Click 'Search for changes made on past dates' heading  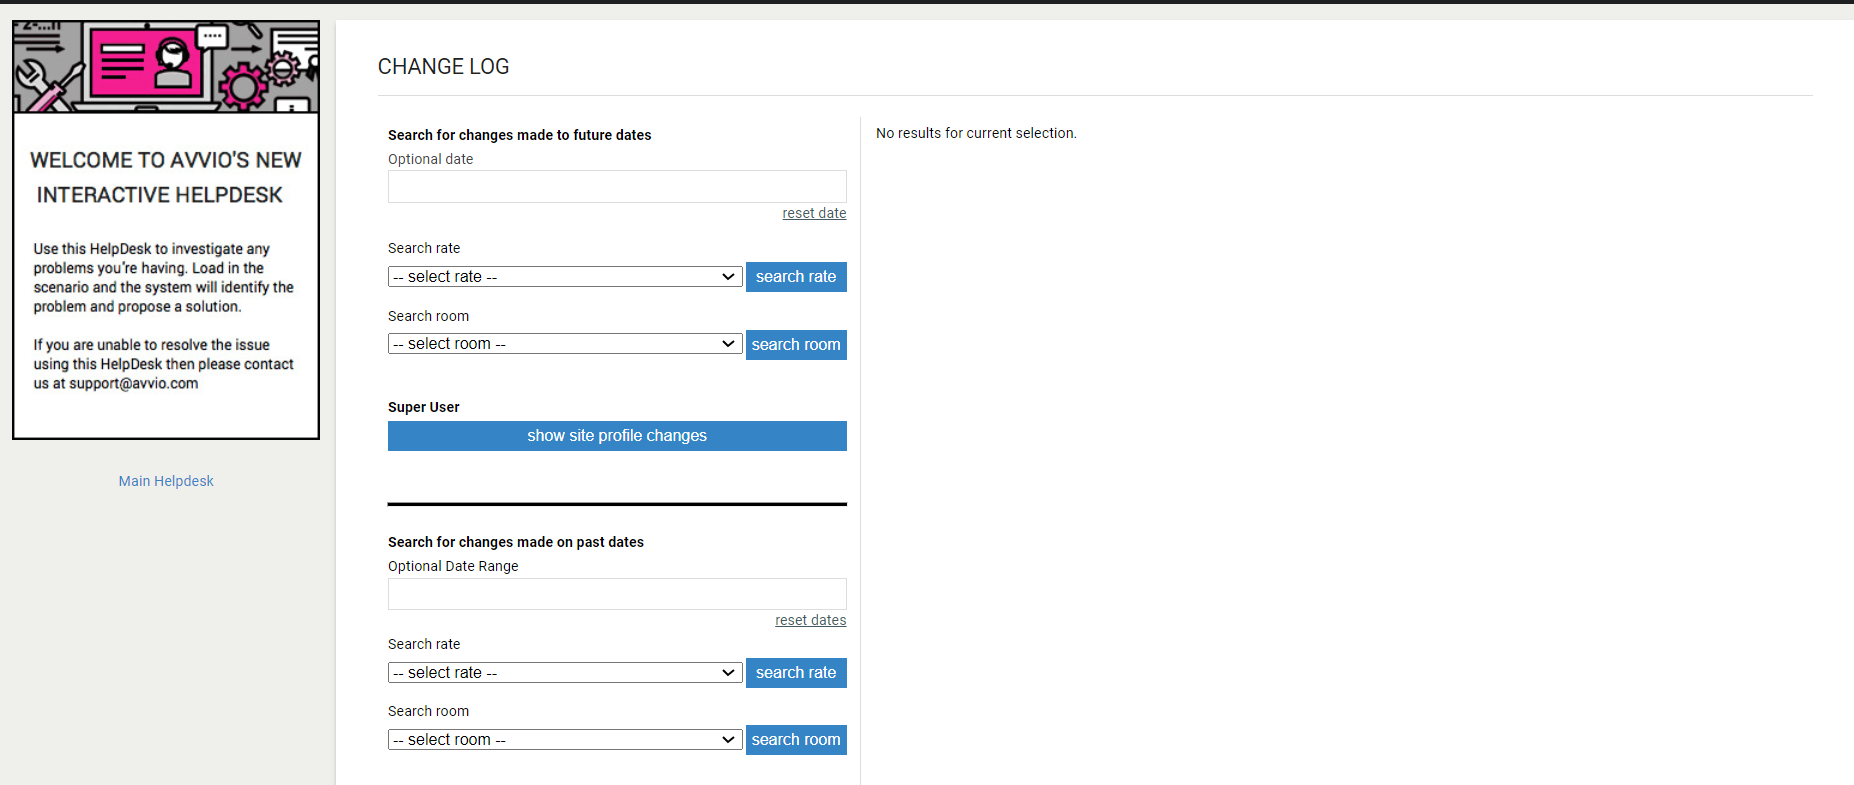pyautogui.click(x=516, y=542)
